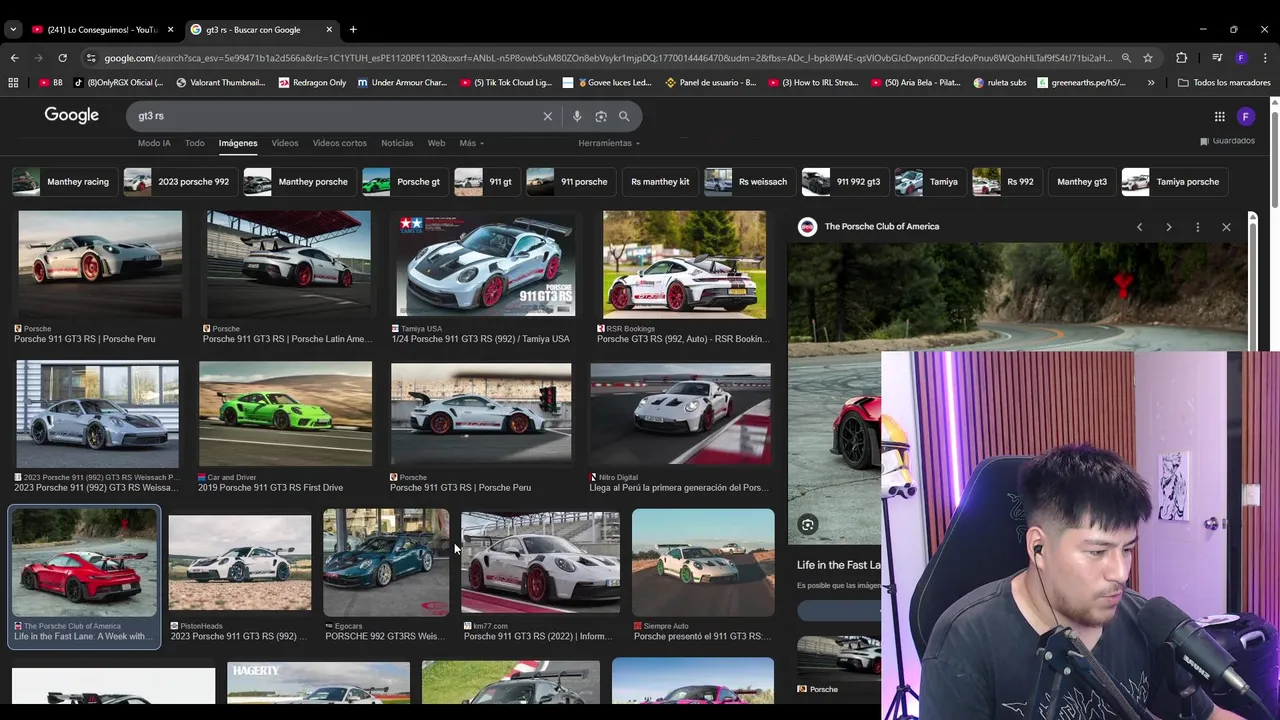1280x720 pixels.
Task: Open the tab search dropdown arrow
Action: (x=12, y=29)
